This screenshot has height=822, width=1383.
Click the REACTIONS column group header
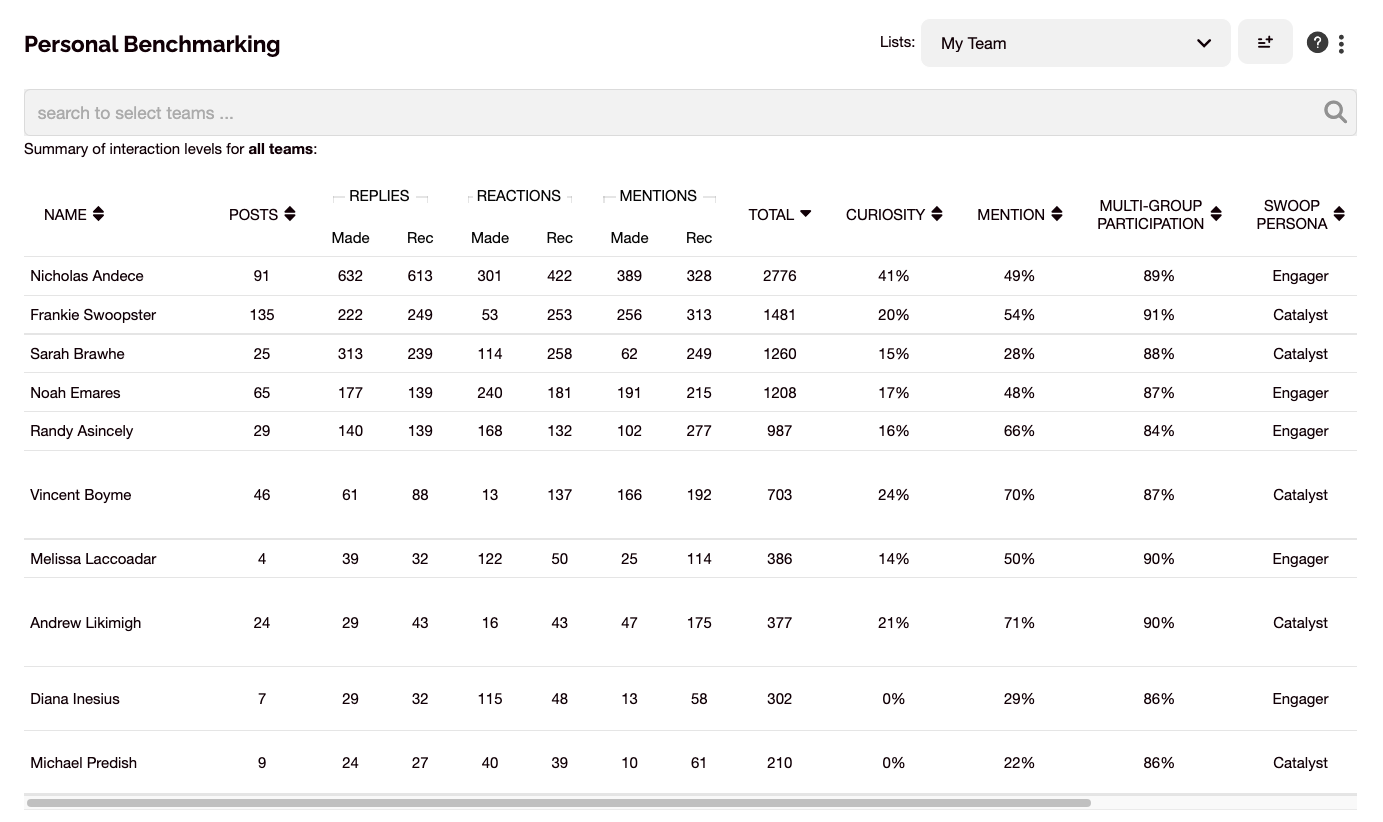pos(519,196)
